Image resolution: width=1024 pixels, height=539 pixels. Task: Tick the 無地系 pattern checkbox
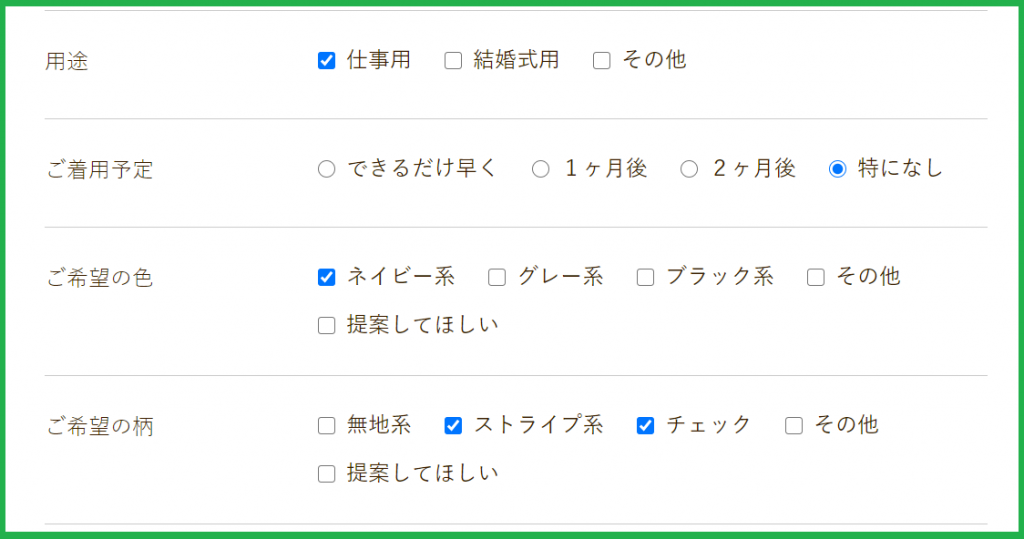(326, 426)
